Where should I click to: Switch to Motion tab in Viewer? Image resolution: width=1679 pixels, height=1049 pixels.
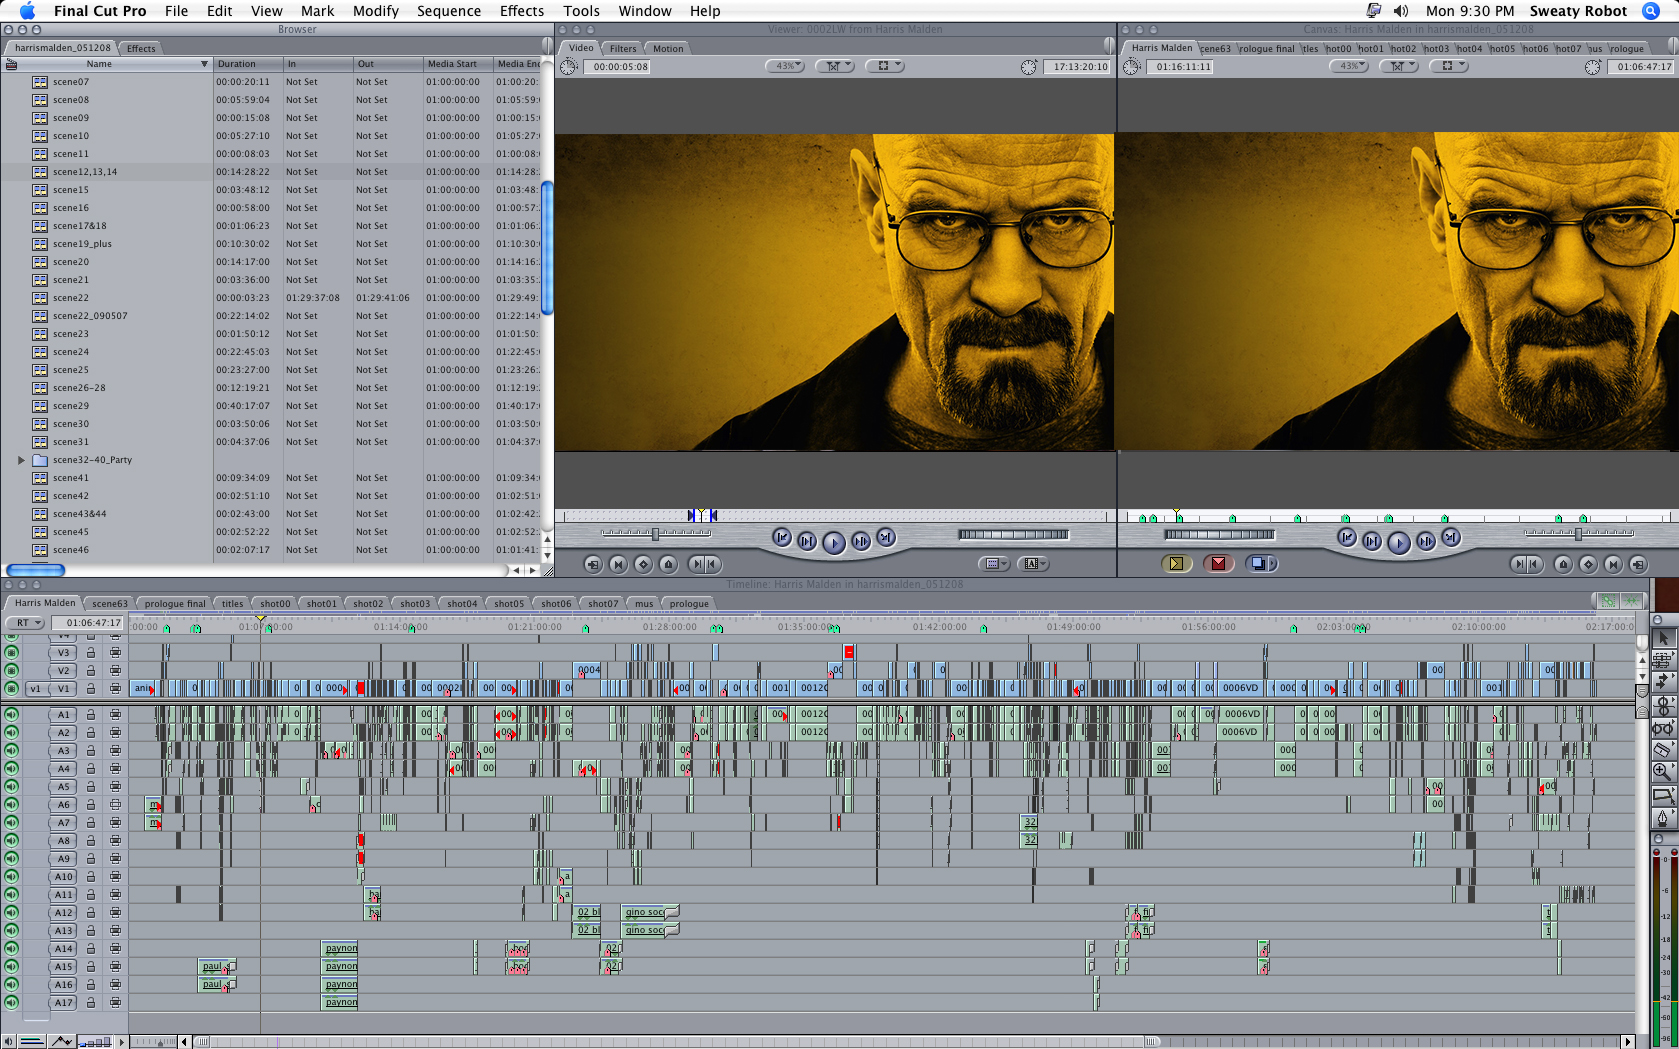coord(668,48)
